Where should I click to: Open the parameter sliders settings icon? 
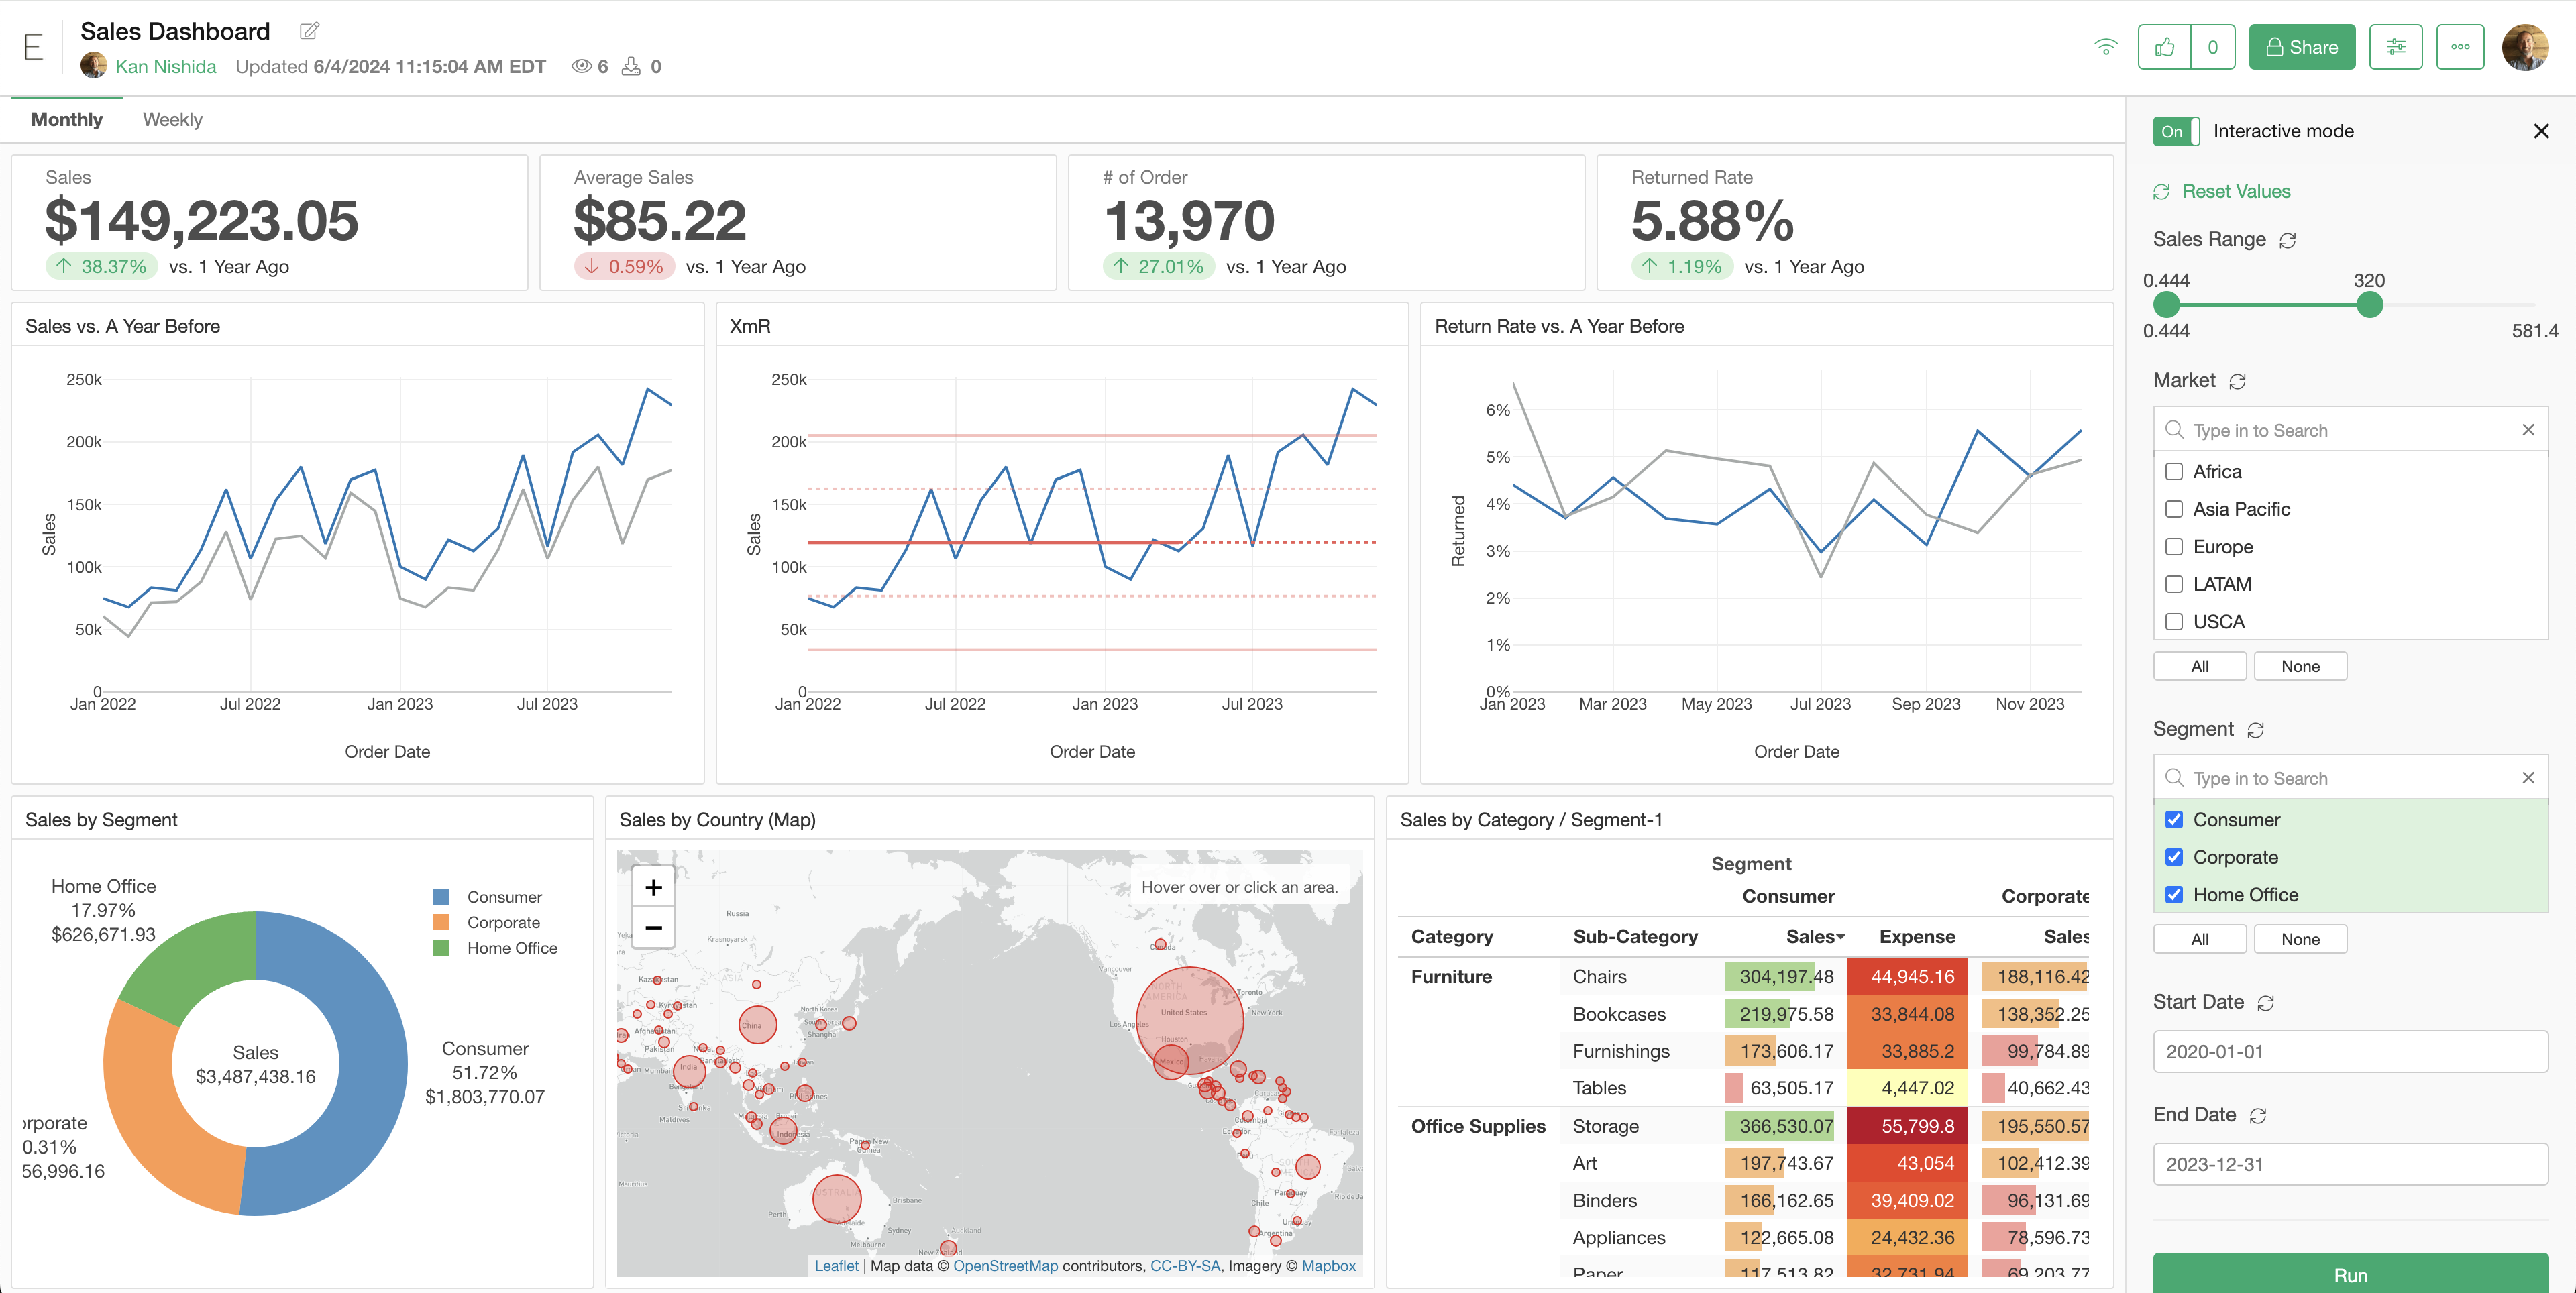2395,47
